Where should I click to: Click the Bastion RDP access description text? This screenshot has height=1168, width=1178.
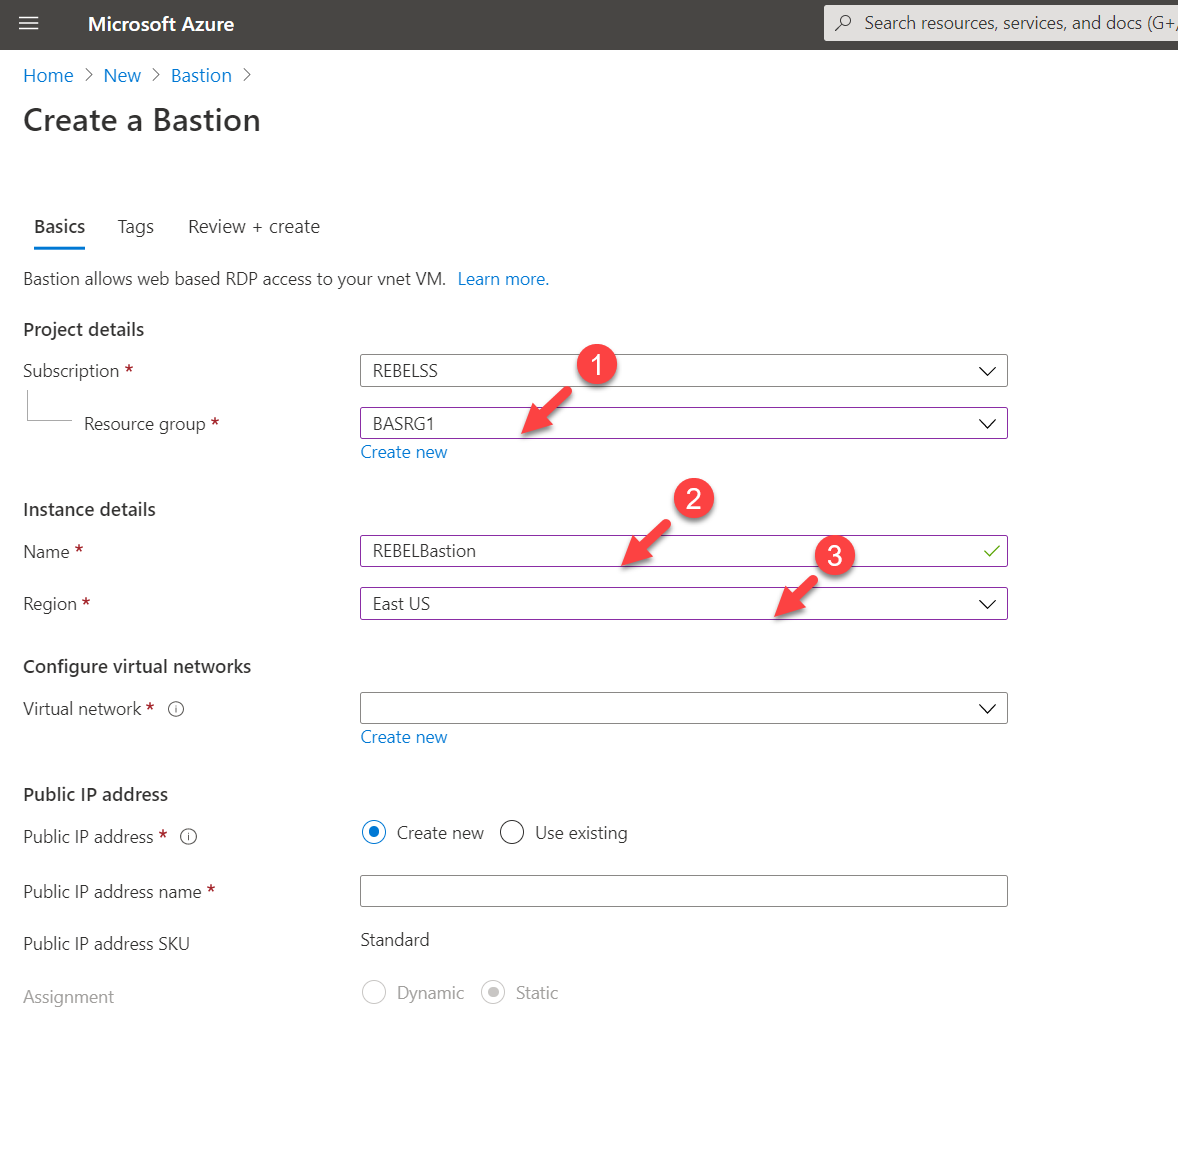234,279
